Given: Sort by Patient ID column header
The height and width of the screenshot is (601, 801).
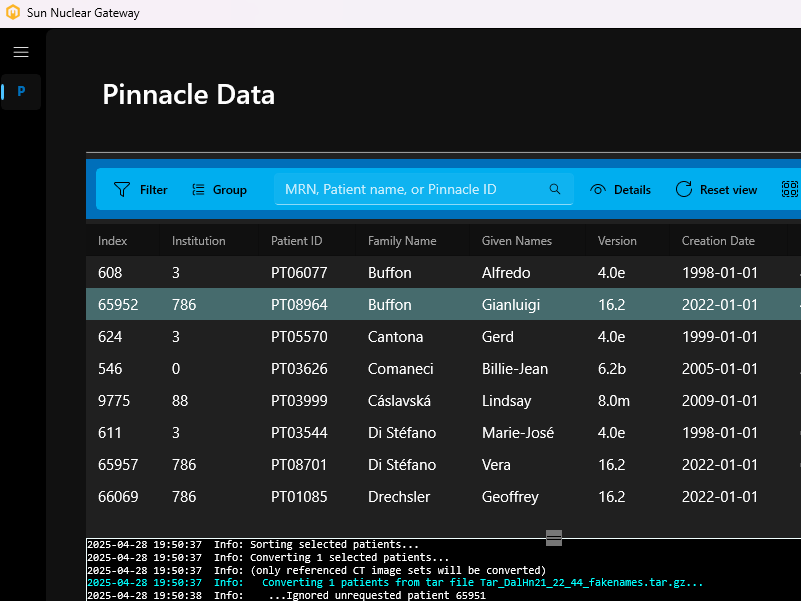Looking at the screenshot, I should [x=296, y=241].
